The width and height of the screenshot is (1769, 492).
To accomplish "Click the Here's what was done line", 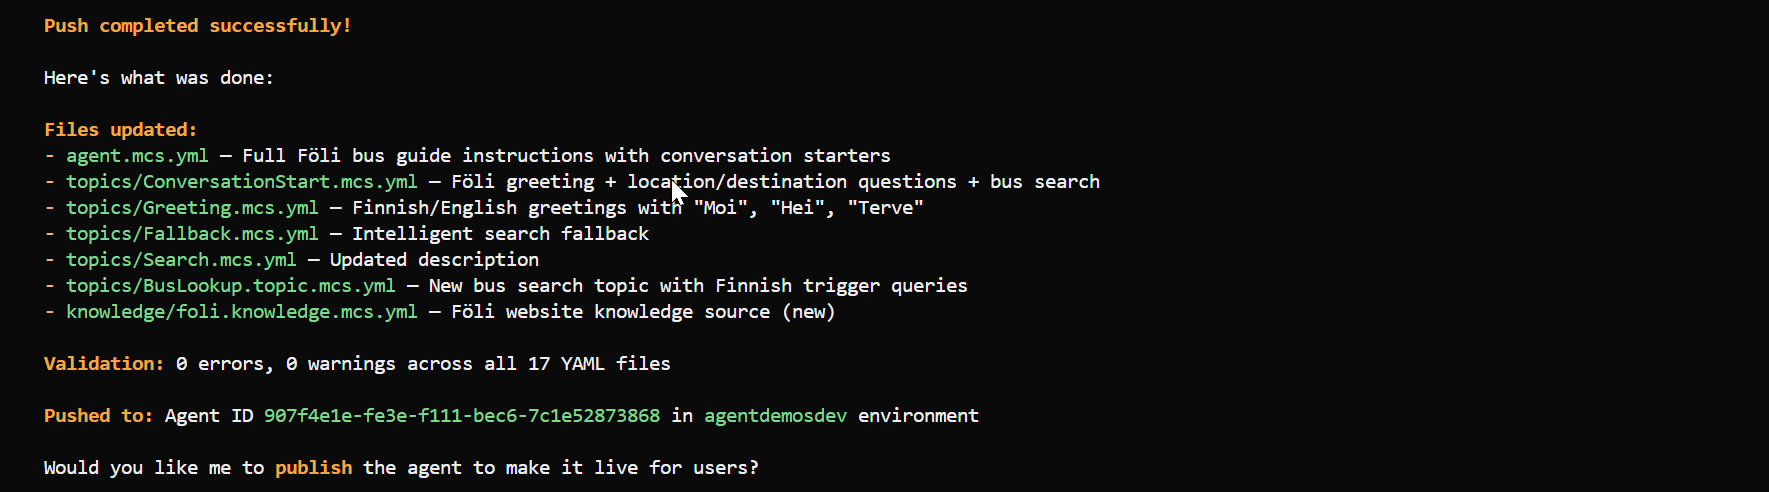I will click(x=159, y=78).
